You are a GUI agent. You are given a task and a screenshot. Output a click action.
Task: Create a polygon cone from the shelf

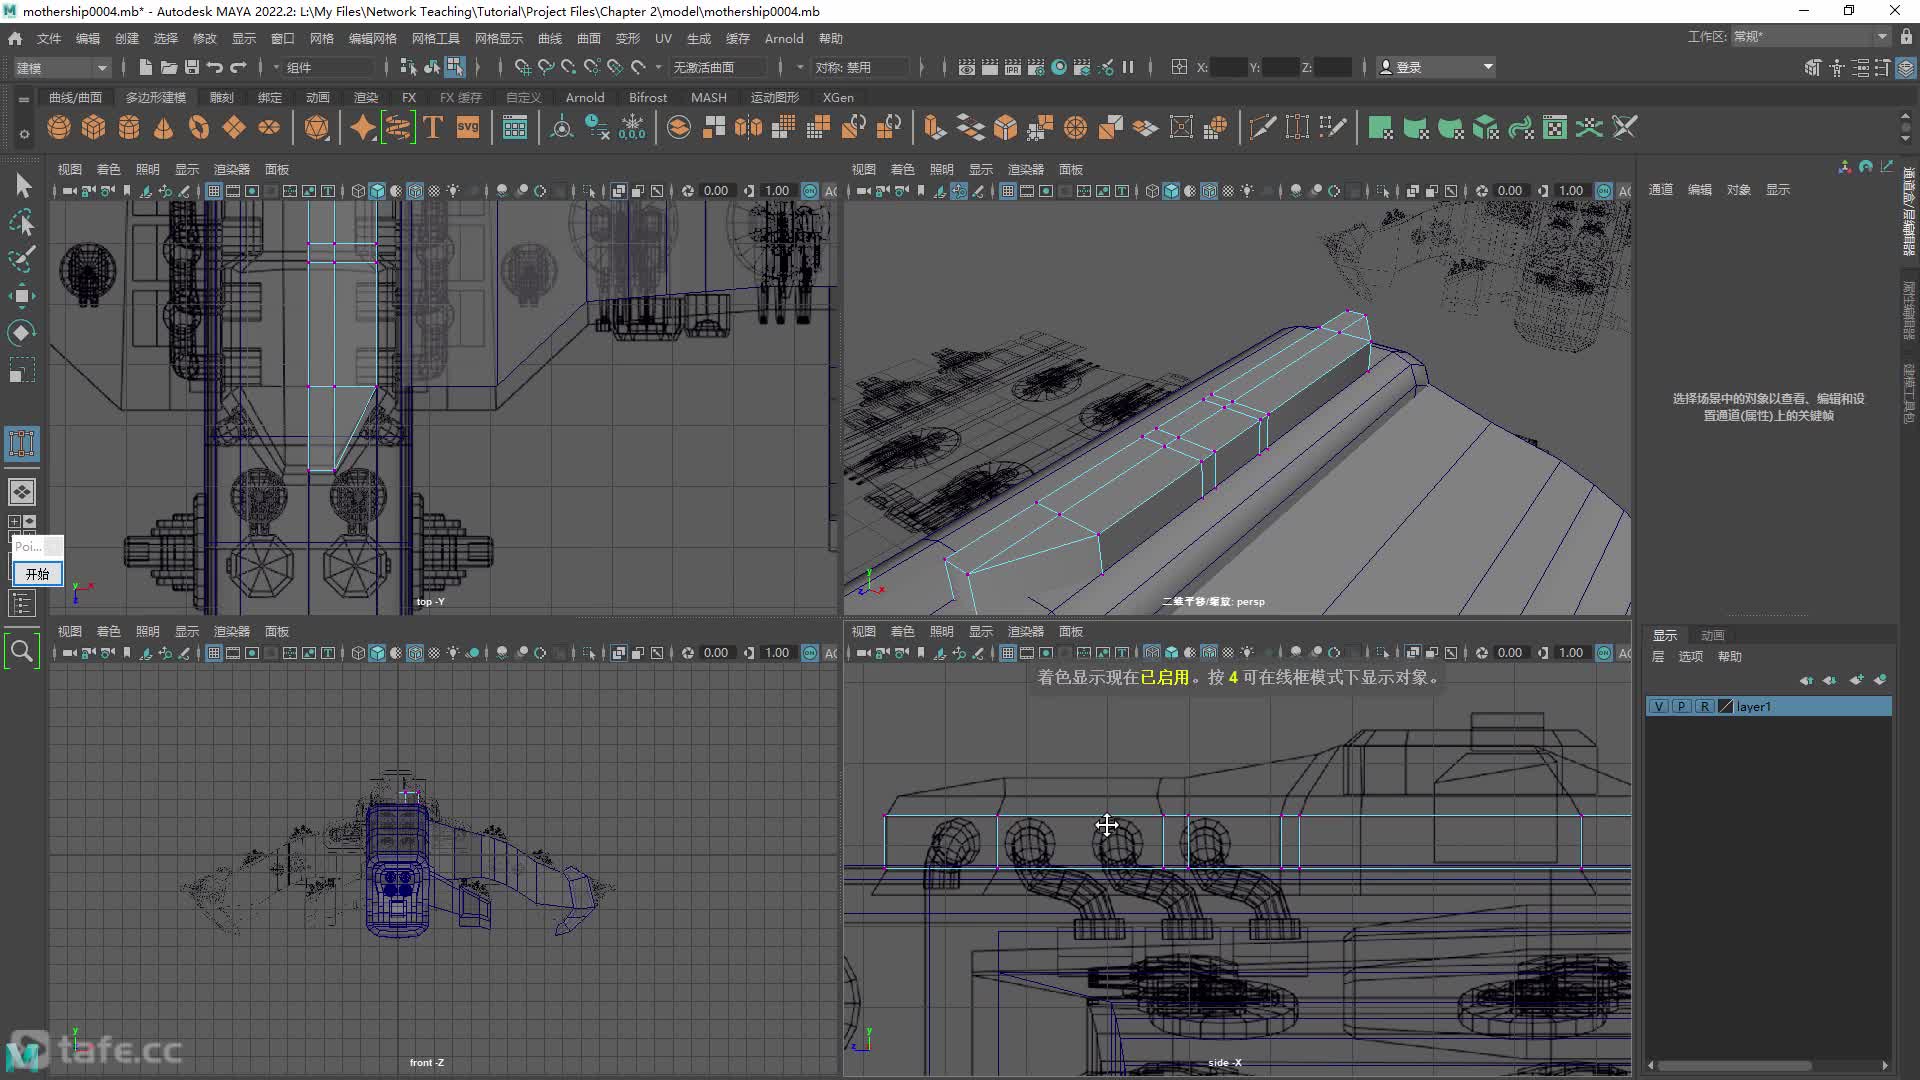tap(164, 128)
